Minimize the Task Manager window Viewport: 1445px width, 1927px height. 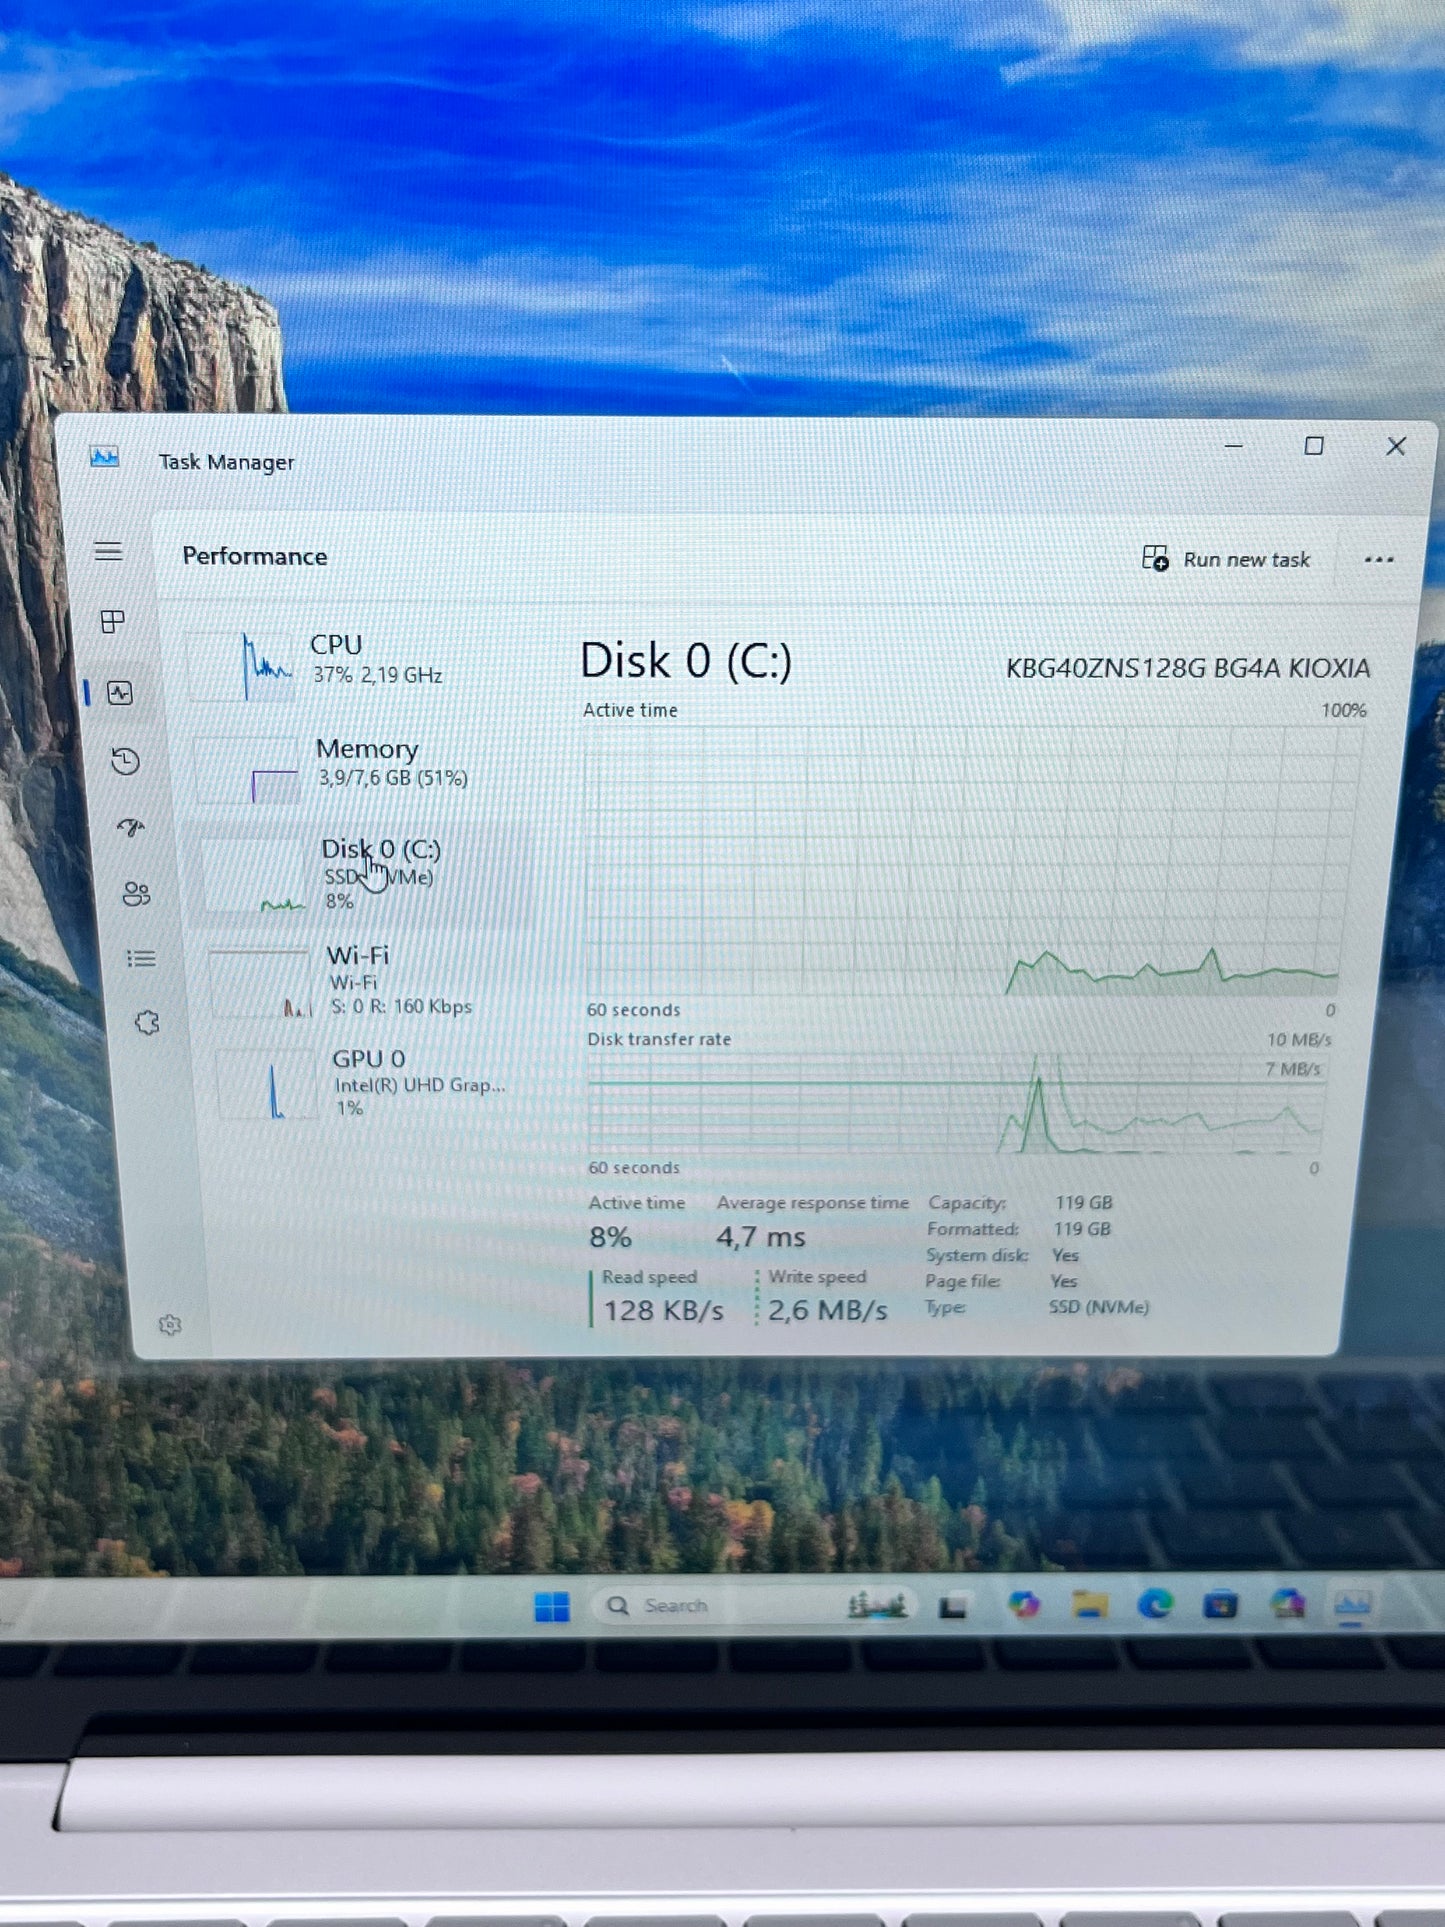pos(1234,446)
